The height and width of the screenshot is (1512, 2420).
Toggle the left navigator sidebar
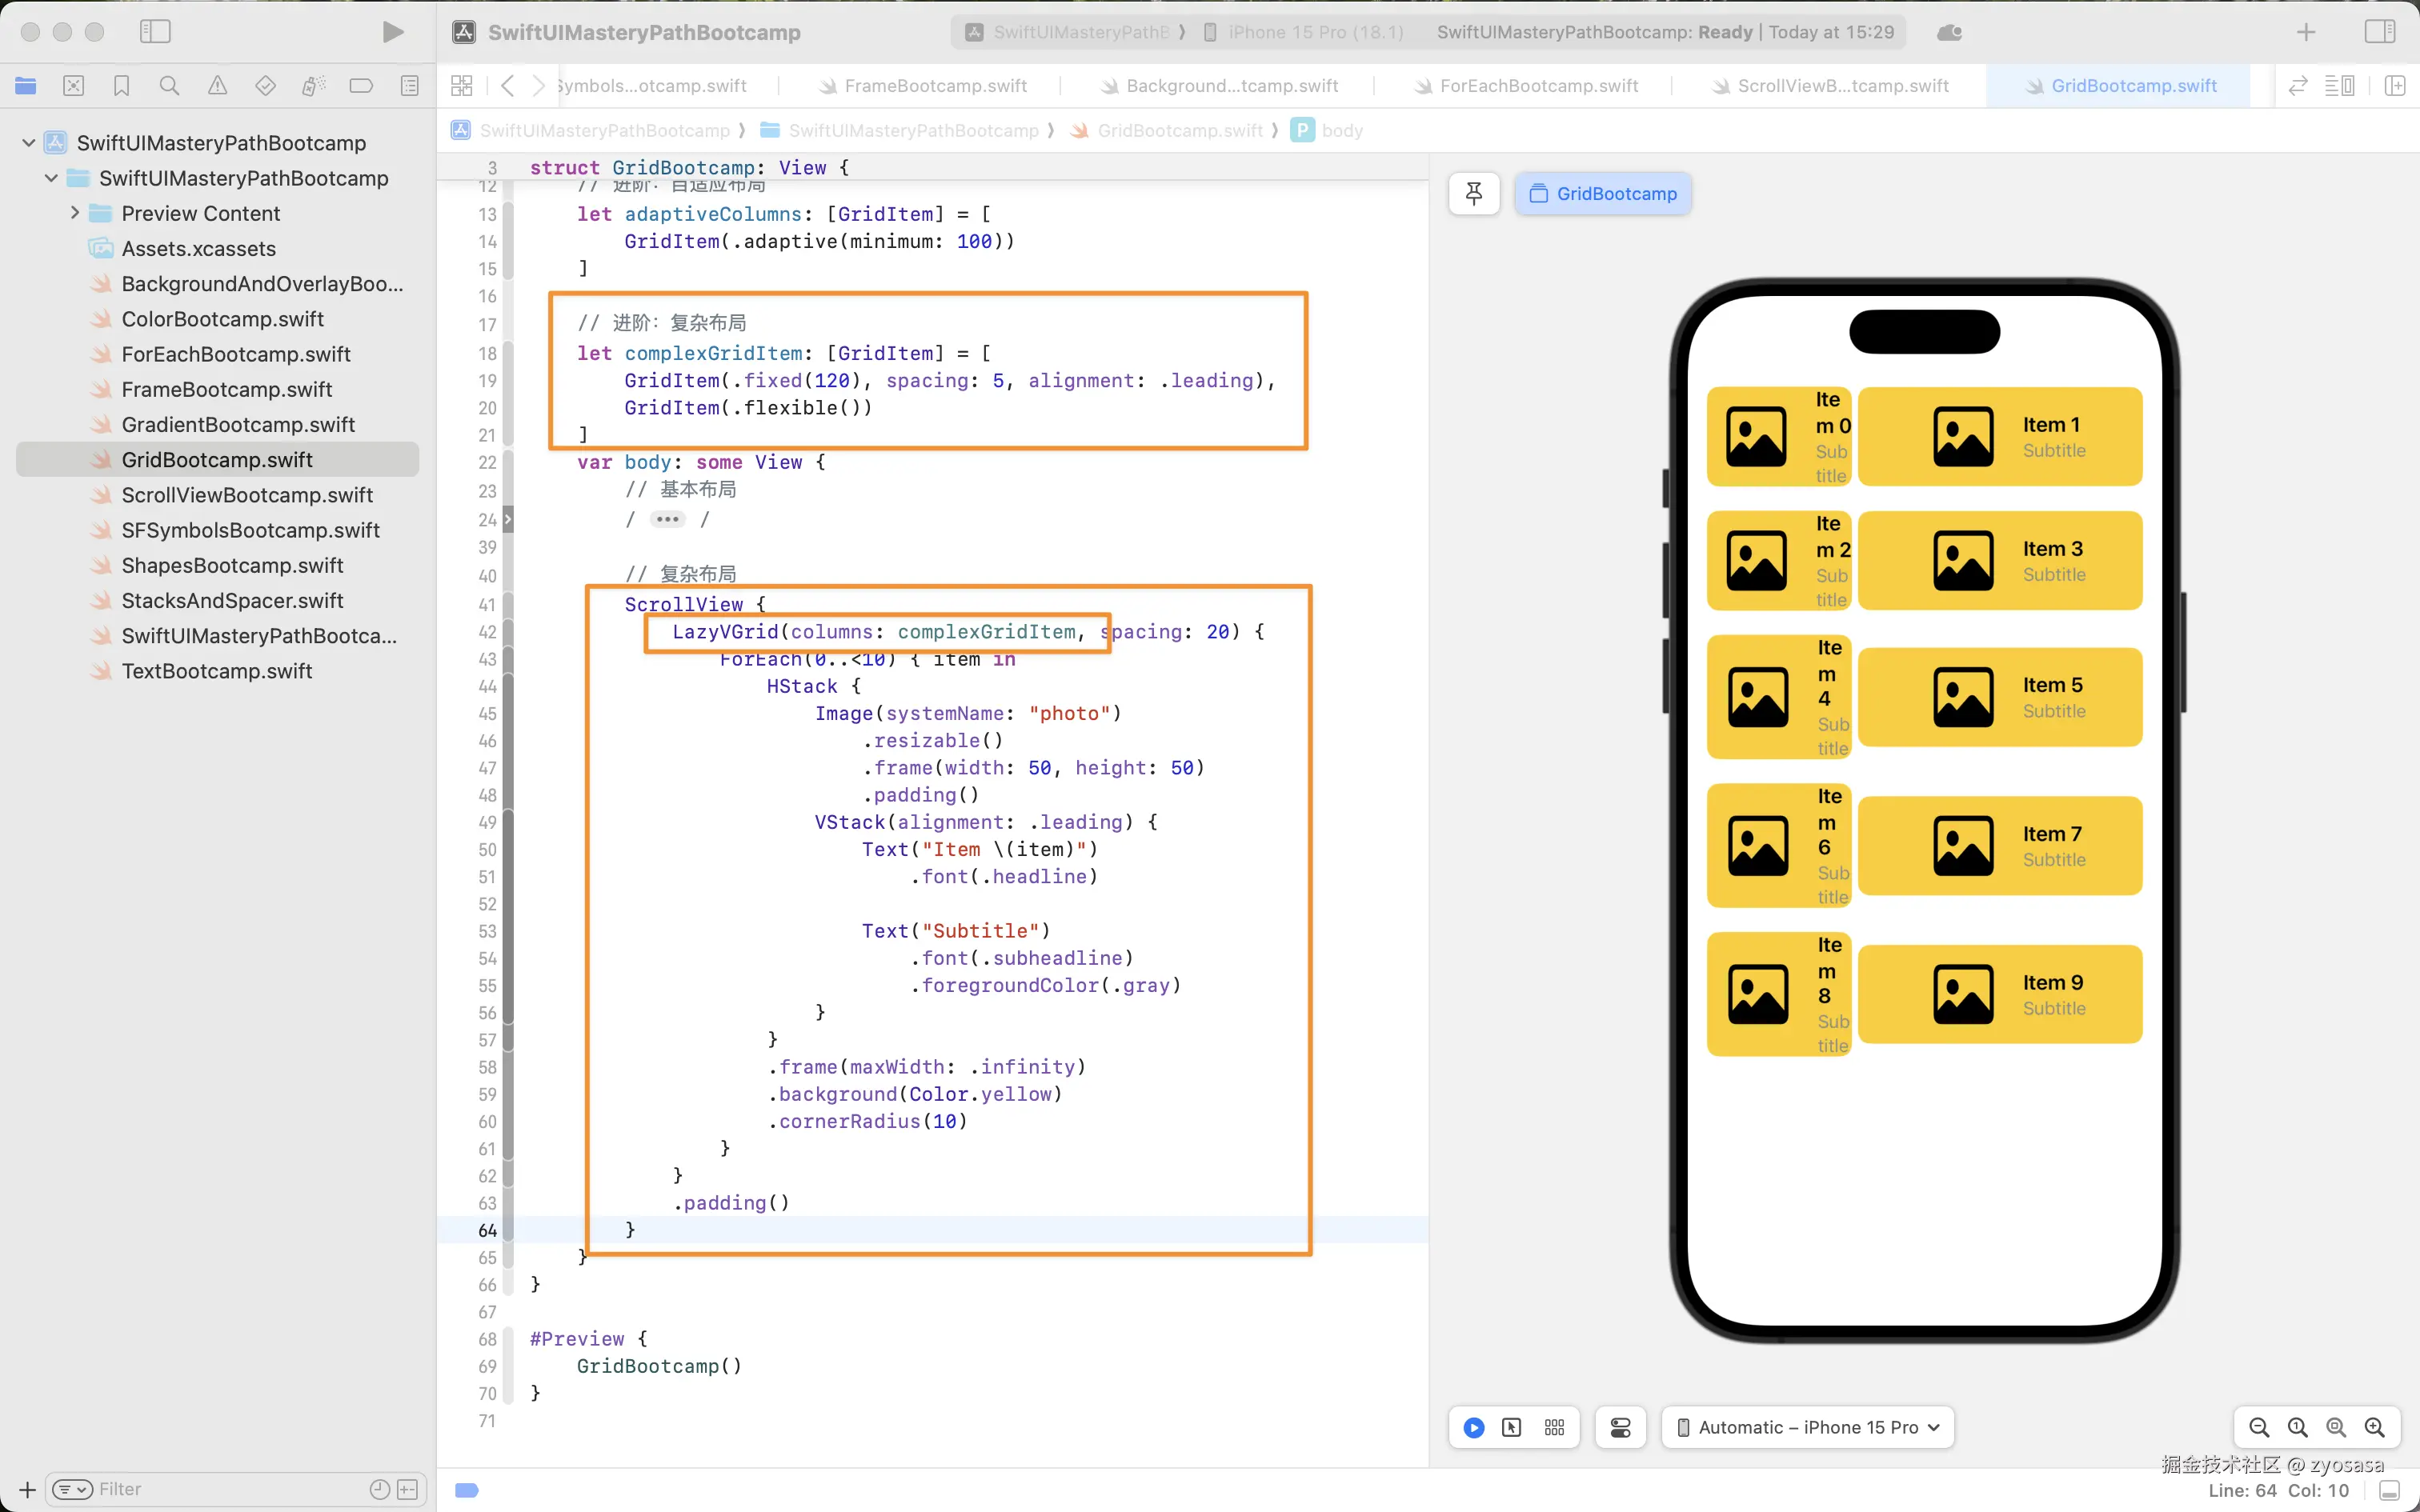tap(155, 32)
